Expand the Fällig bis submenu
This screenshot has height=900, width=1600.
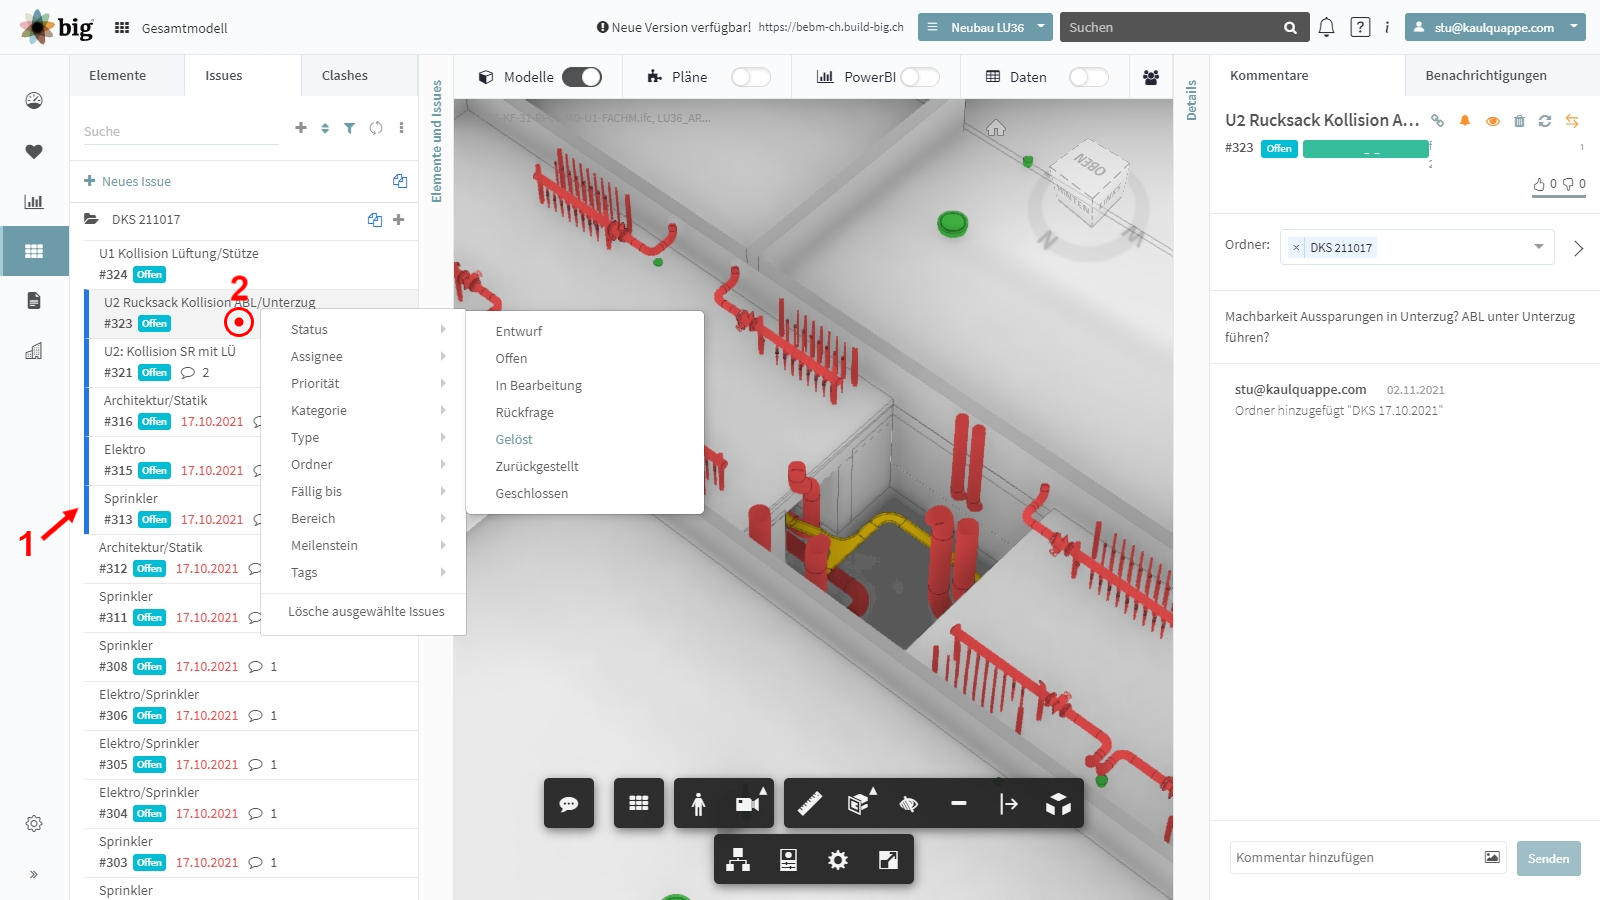point(364,491)
